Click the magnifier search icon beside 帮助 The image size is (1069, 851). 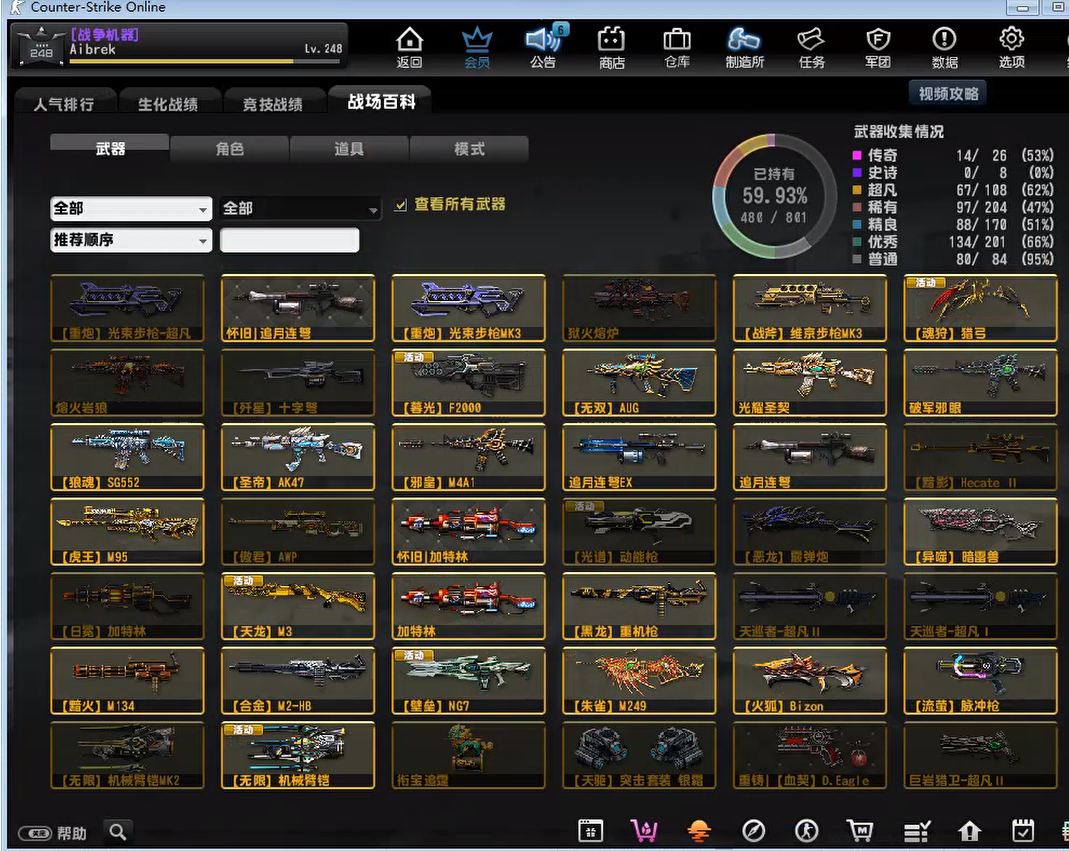(118, 831)
